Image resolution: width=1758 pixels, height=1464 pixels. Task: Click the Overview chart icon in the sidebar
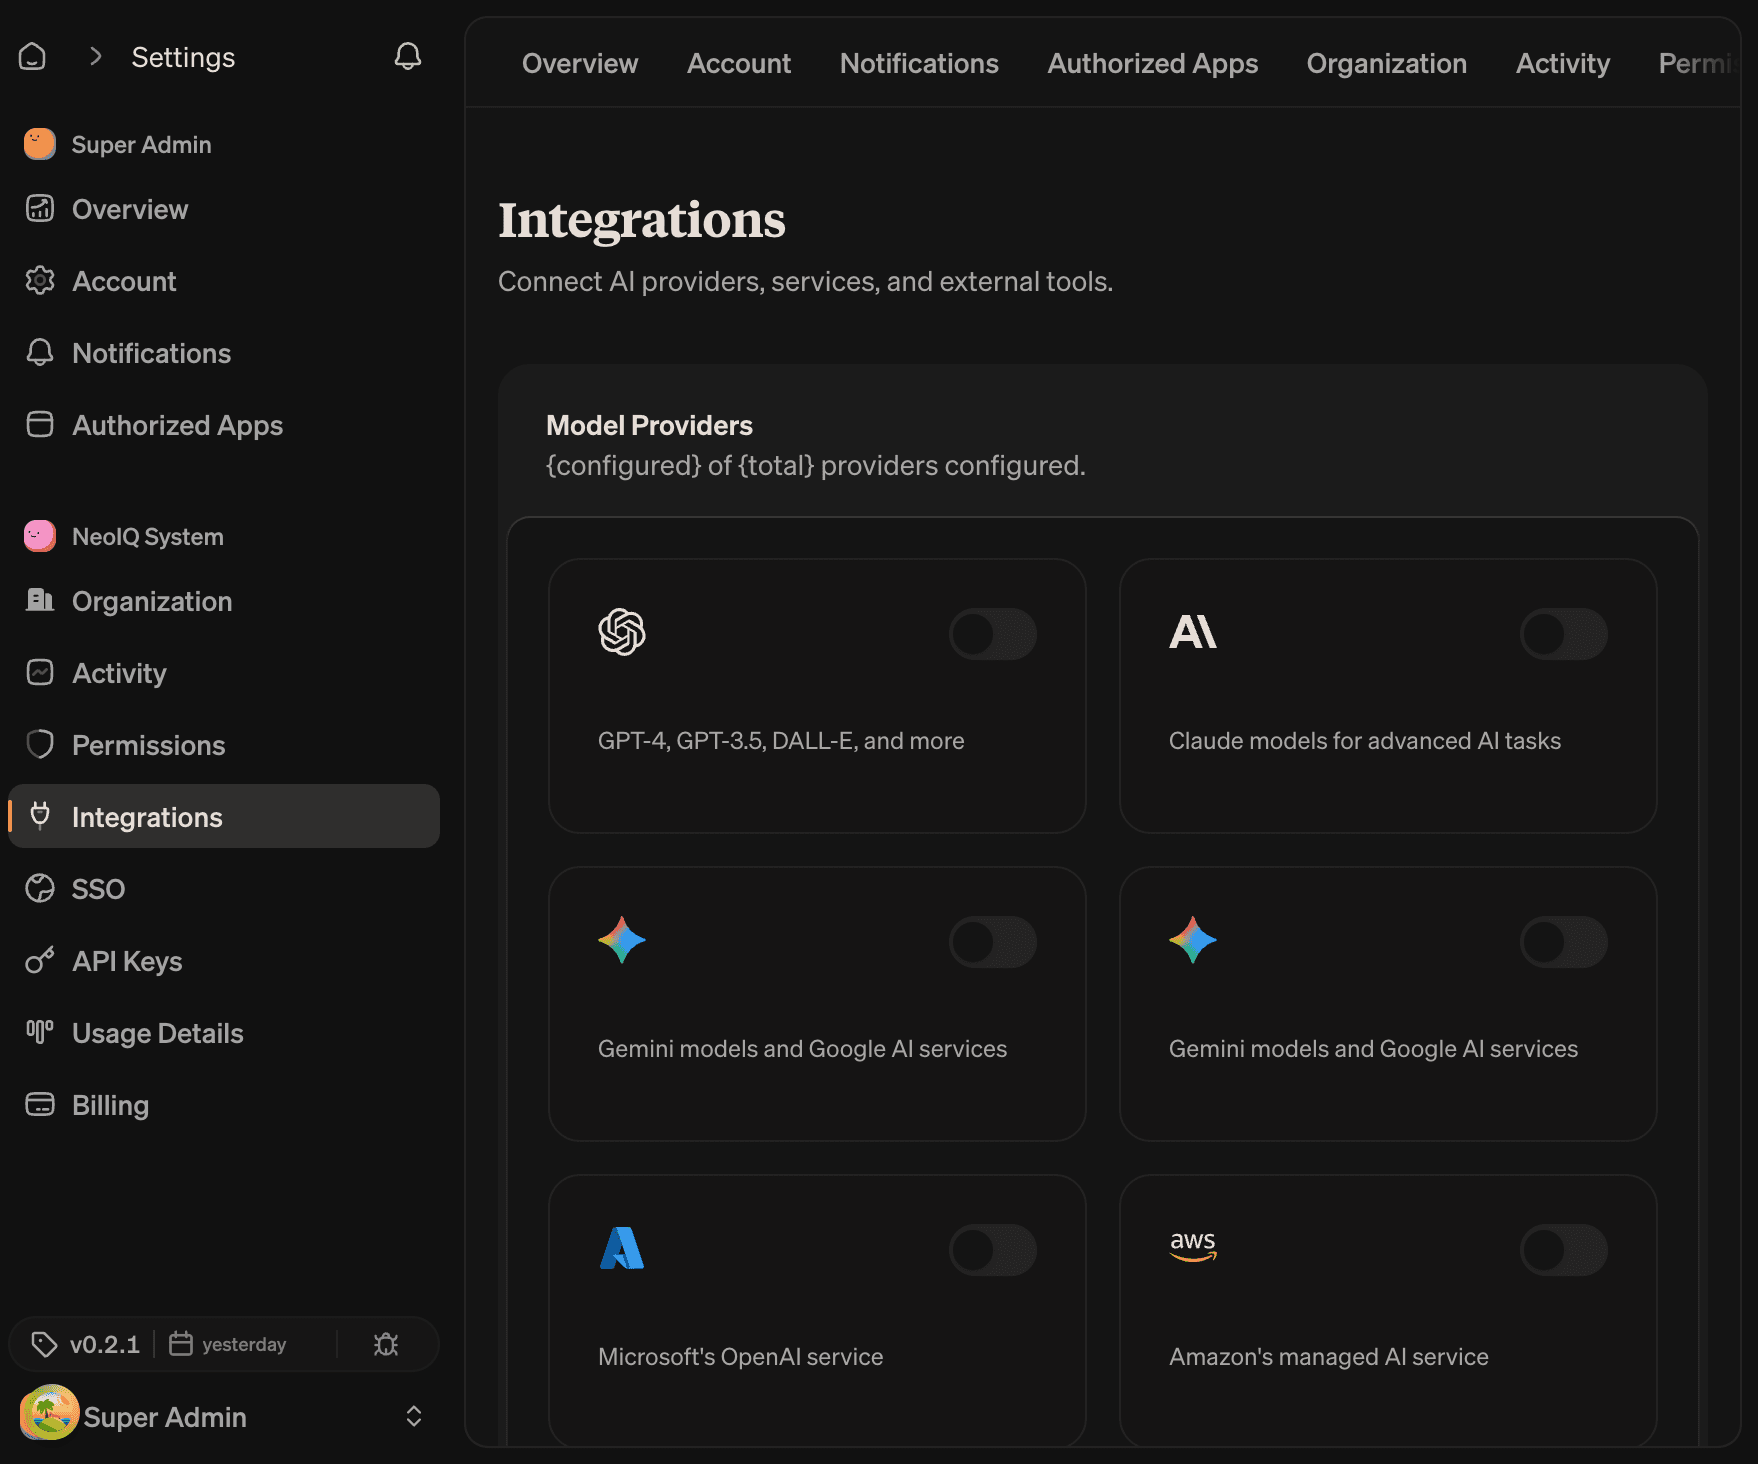40,208
